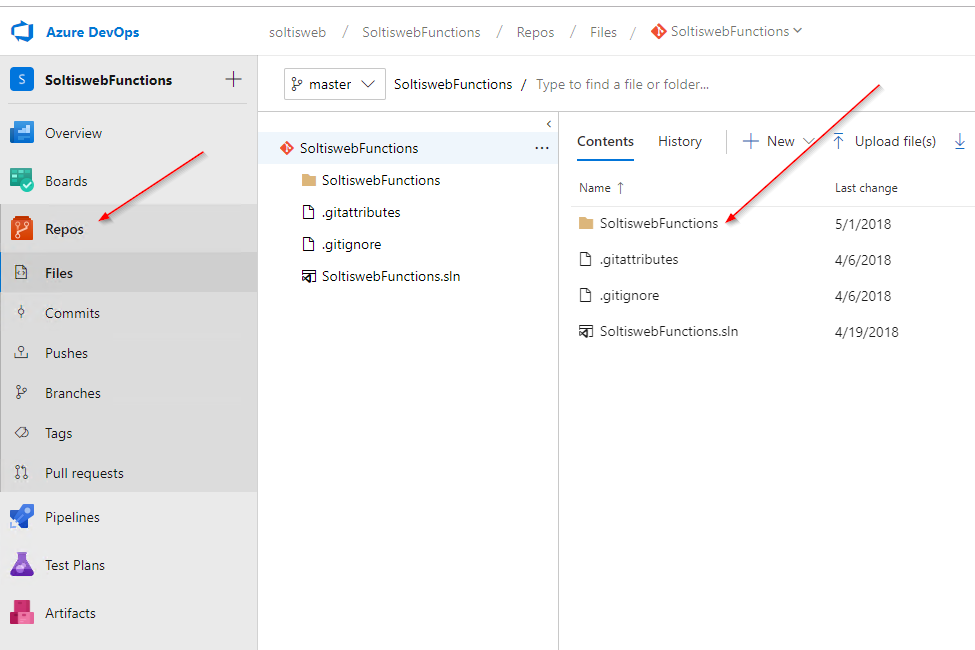Open .gitattributes in contents list
Viewport: 975px width, 650px height.
(639, 259)
